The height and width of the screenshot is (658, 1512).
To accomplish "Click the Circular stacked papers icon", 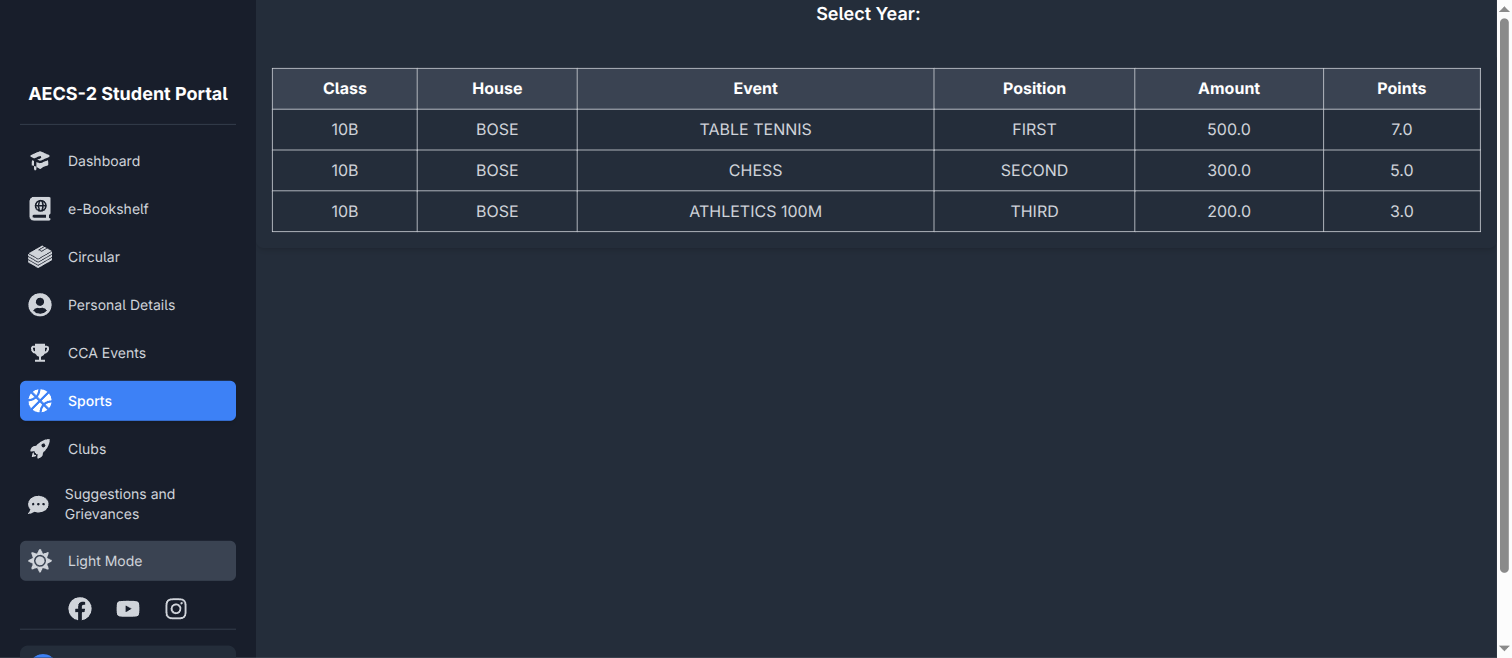I will pos(40,257).
